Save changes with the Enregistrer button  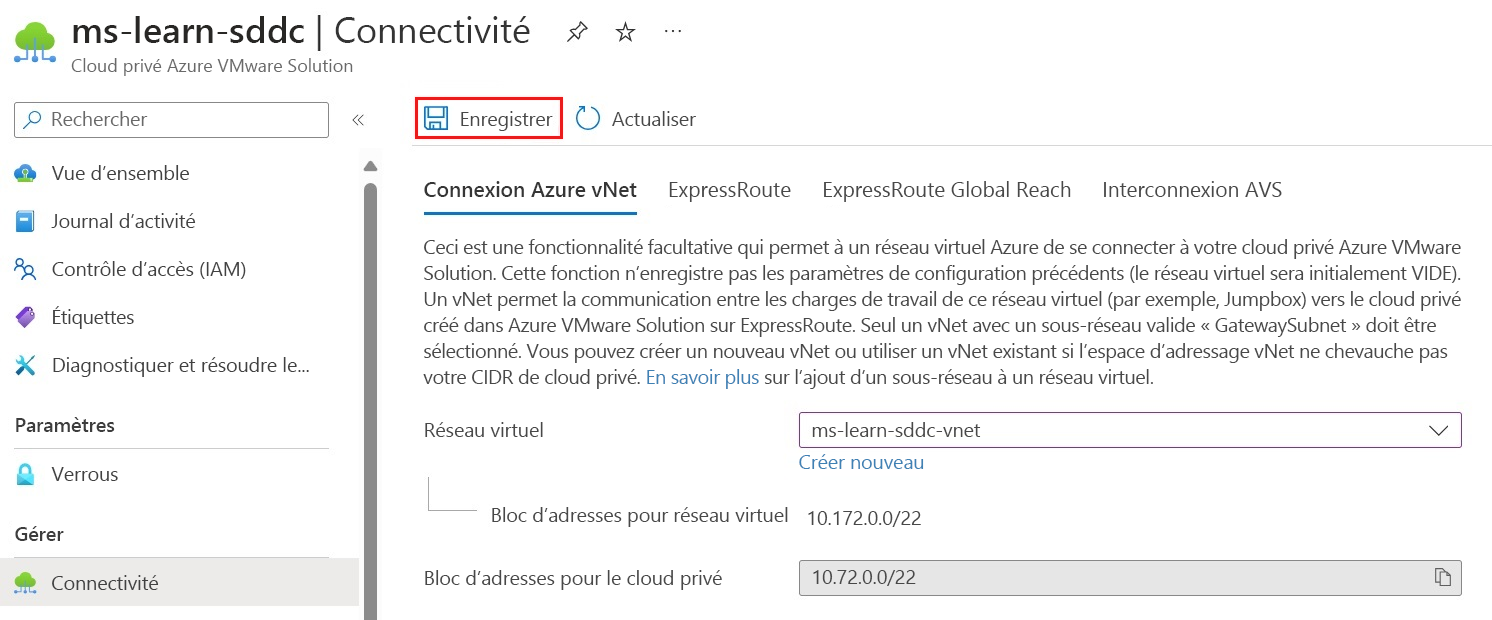(x=489, y=117)
